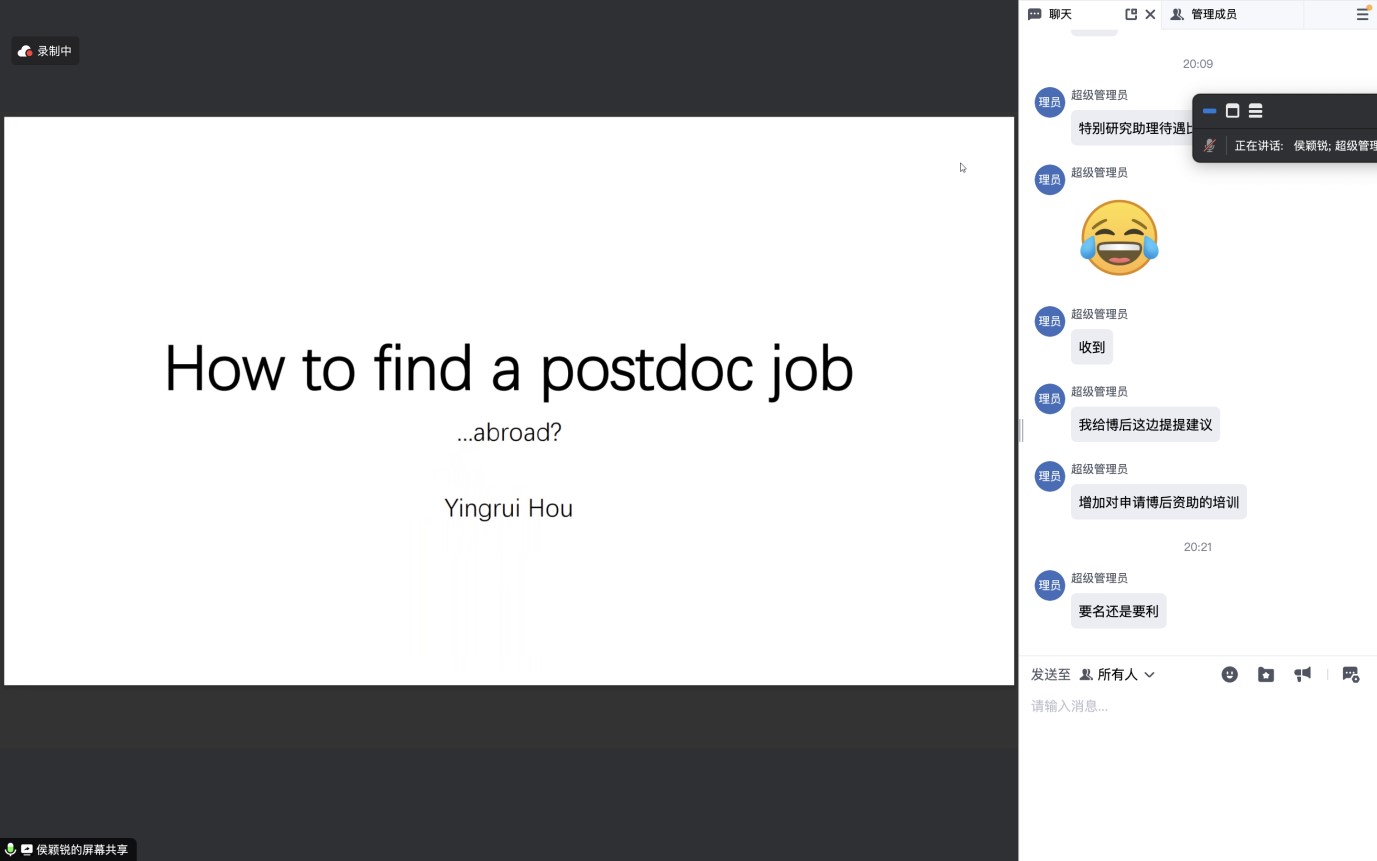Select the window layout icon in floating bar
This screenshot has width=1377, height=861.
tap(1232, 111)
